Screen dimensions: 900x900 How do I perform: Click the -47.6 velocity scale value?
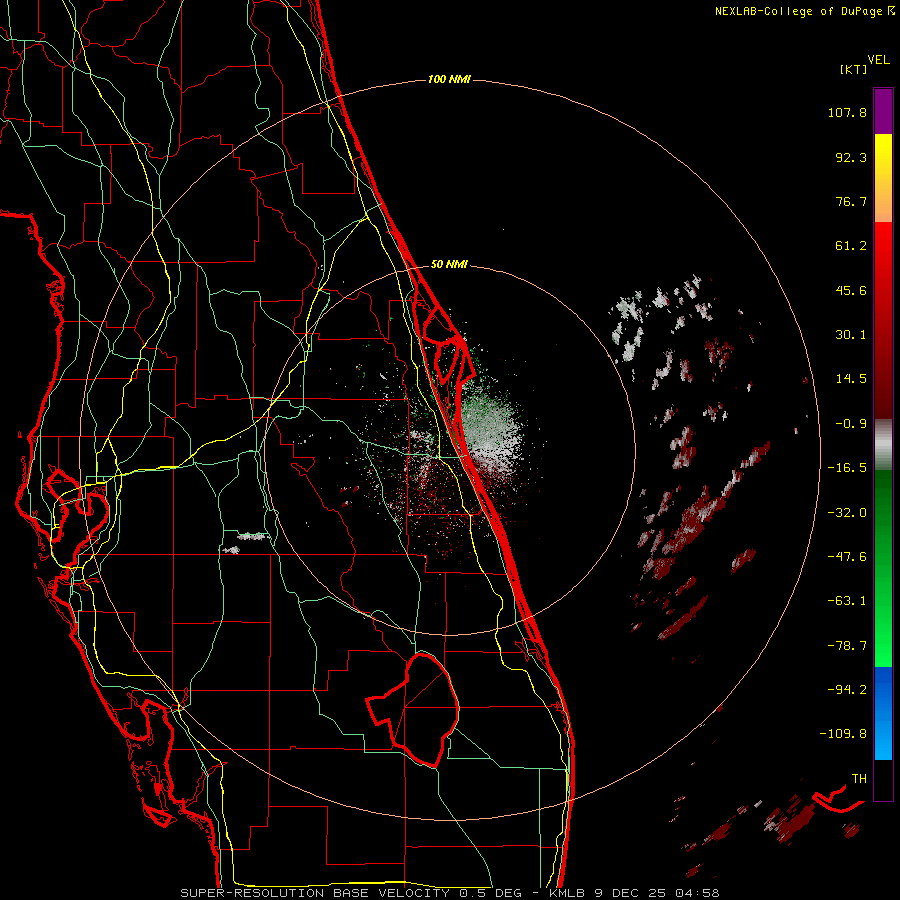[847, 557]
